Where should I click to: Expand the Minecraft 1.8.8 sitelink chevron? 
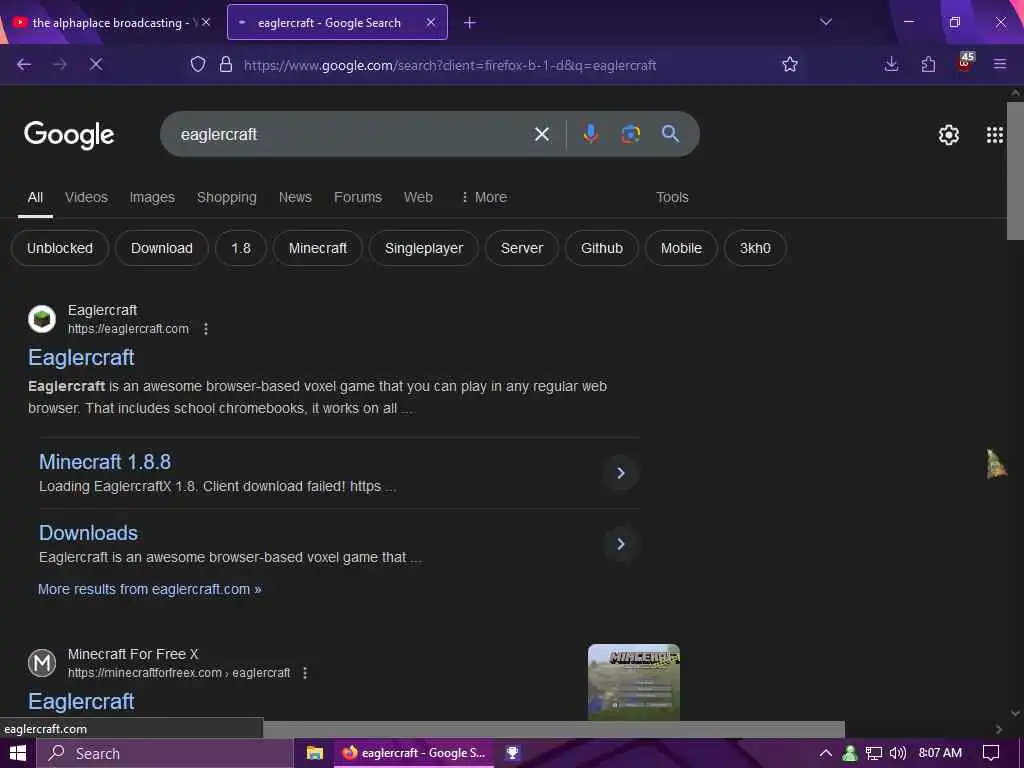coord(620,473)
